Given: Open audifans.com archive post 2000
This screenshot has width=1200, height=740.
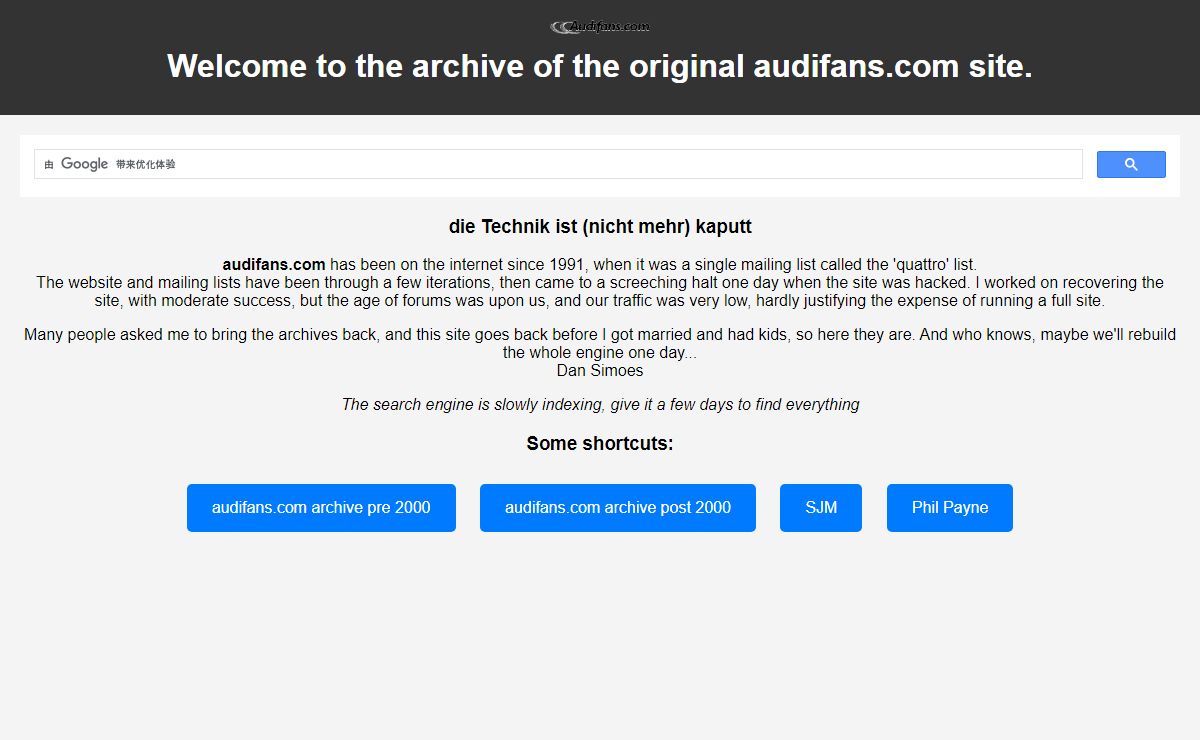Looking at the screenshot, I should pos(618,508).
